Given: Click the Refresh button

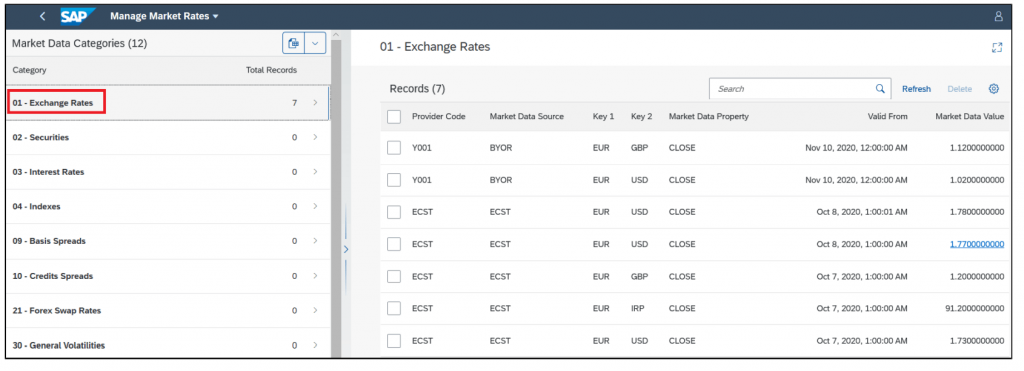Looking at the screenshot, I should 916,89.
